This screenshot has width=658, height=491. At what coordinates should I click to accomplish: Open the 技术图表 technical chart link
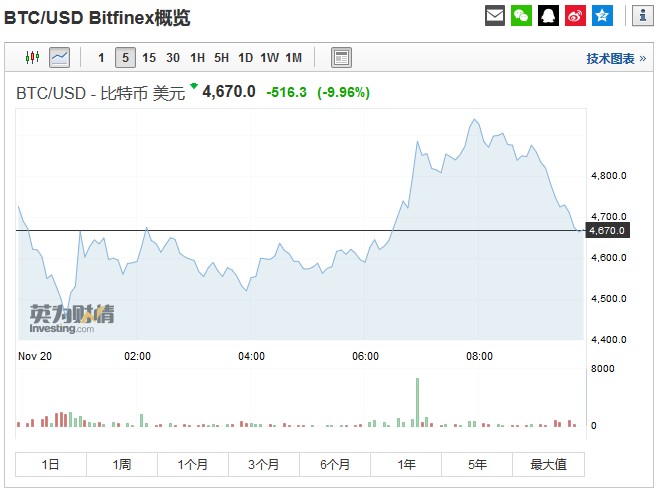click(616, 58)
